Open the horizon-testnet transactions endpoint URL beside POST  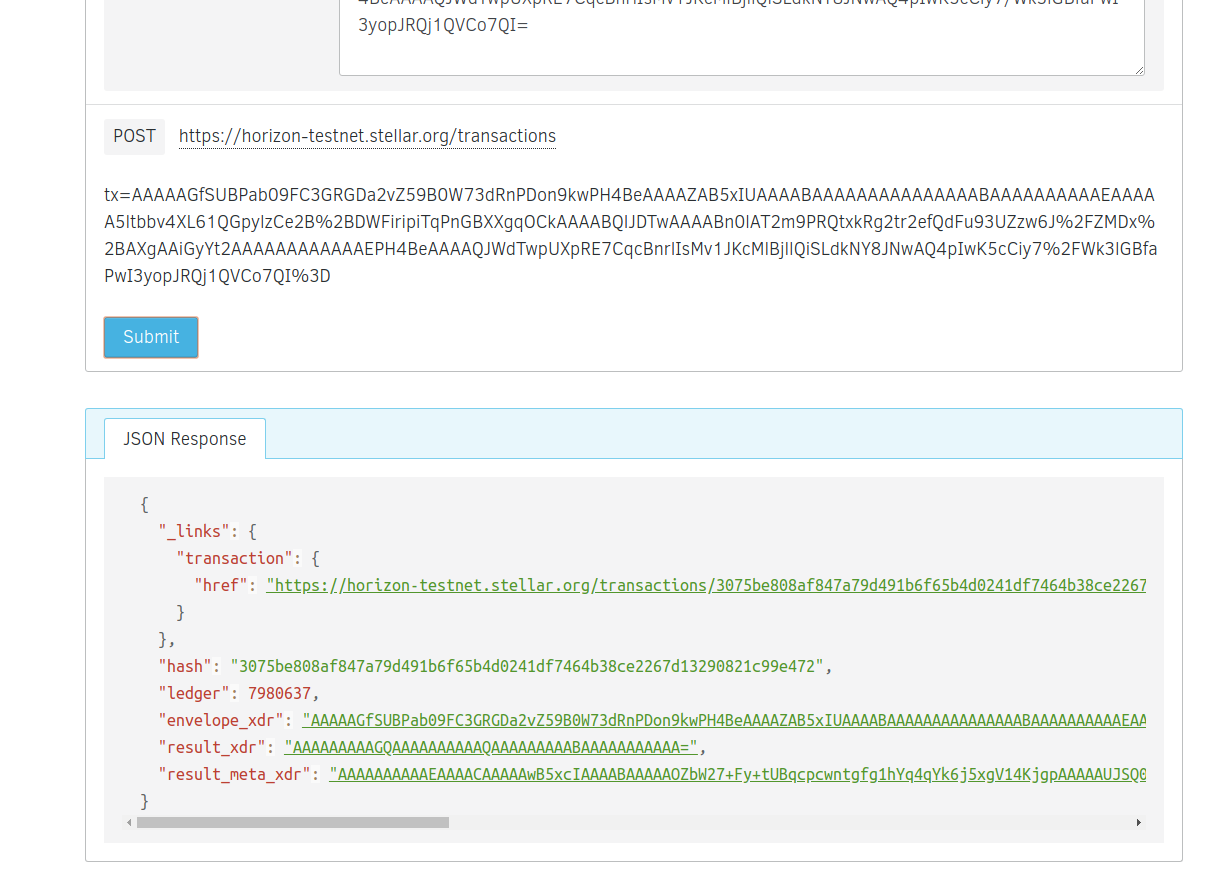[367, 136]
